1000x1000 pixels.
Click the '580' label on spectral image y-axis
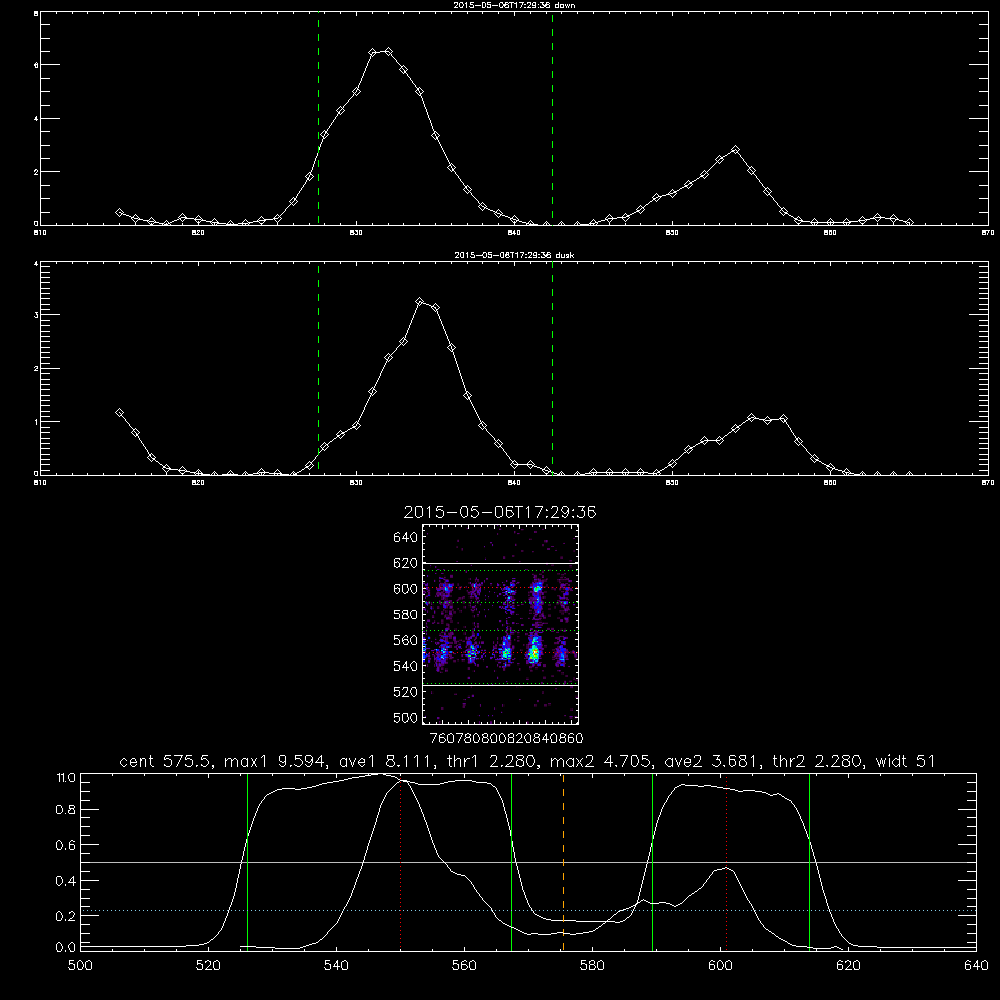click(405, 615)
